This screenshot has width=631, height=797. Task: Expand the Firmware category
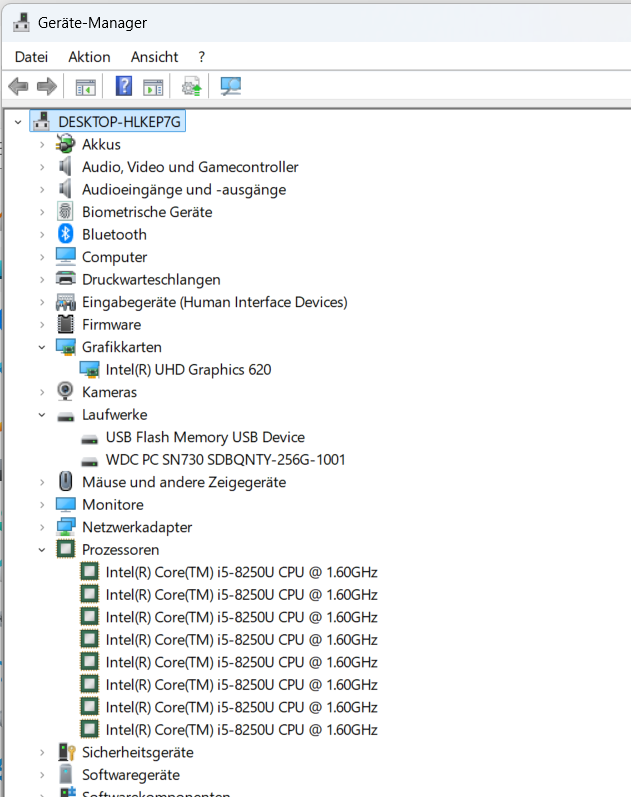click(42, 324)
